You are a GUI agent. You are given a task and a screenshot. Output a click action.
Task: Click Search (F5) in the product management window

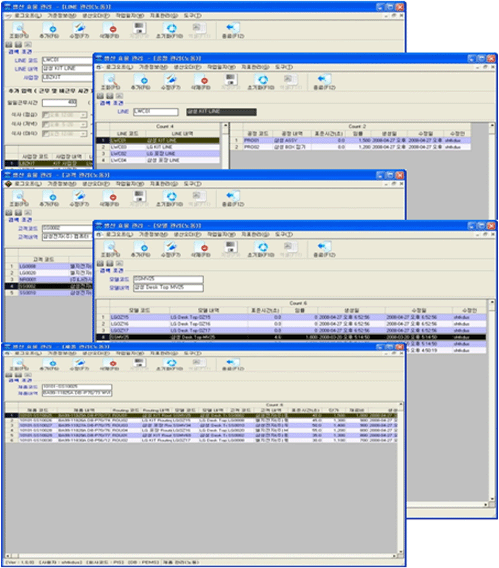click(x=19, y=364)
